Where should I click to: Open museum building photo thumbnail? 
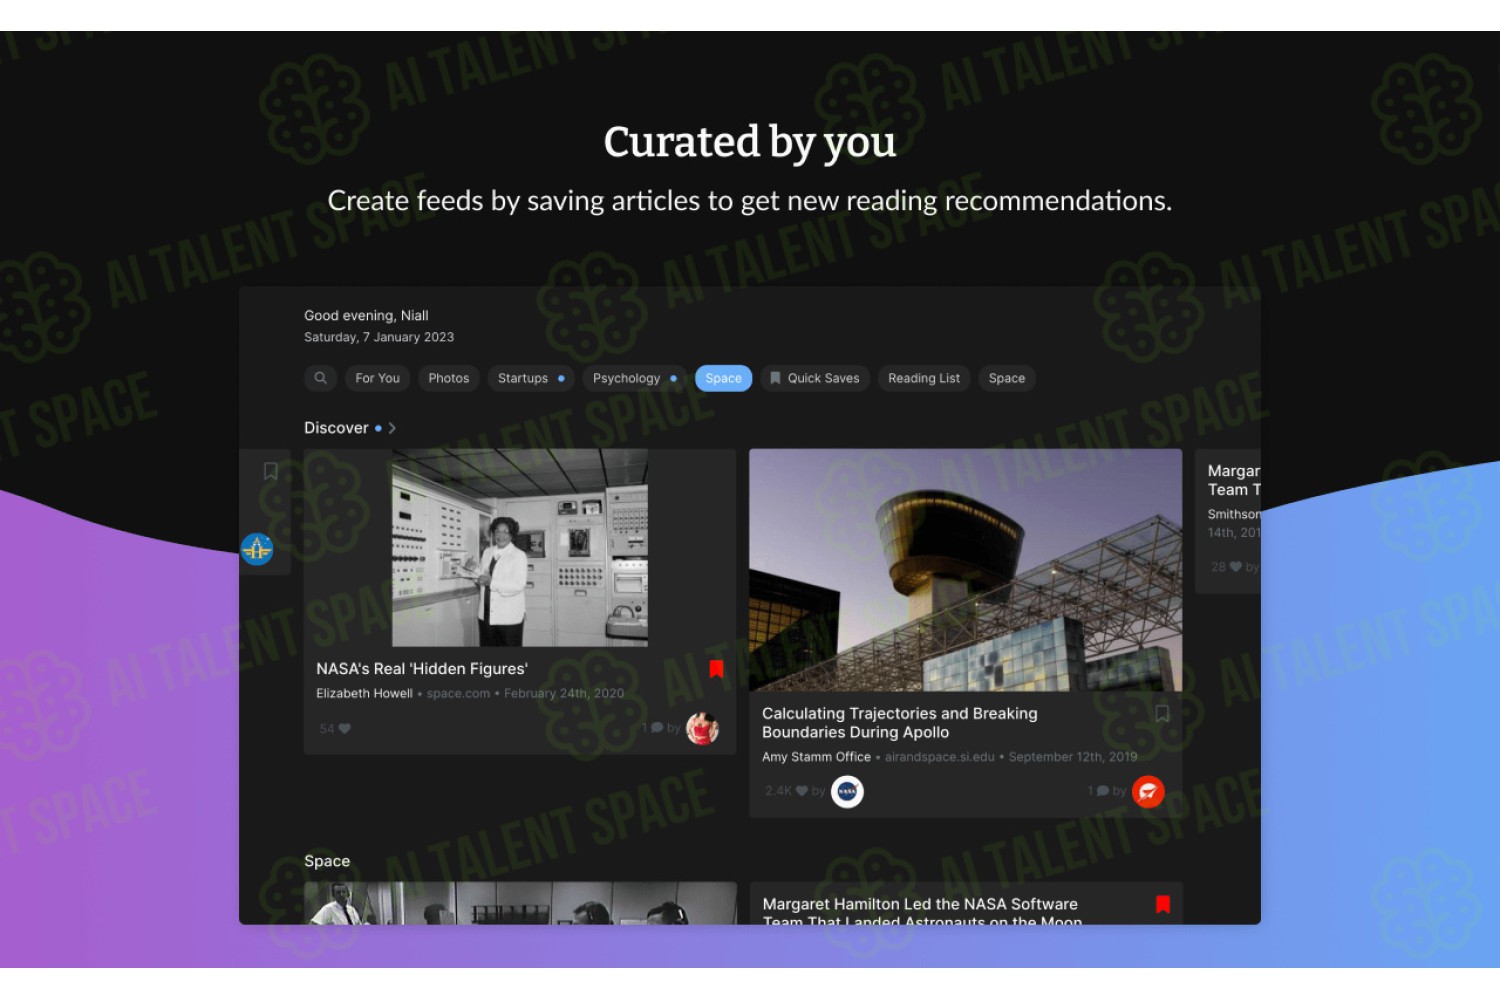coord(966,570)
